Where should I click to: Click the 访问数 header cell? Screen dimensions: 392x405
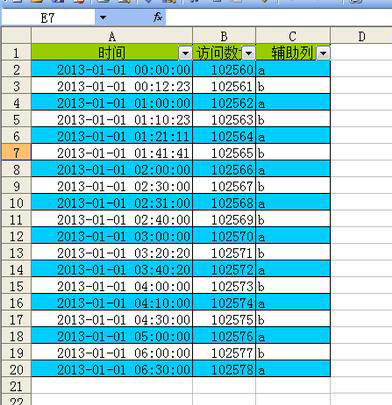coord(224,53)
